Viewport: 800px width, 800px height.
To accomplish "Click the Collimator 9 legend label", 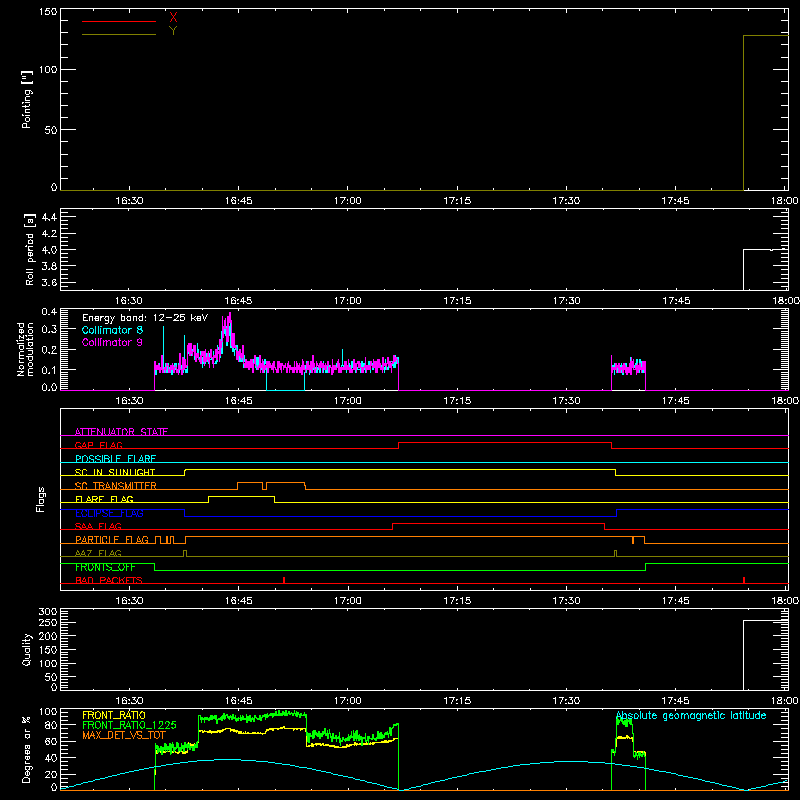I will (x=112, y=342).
